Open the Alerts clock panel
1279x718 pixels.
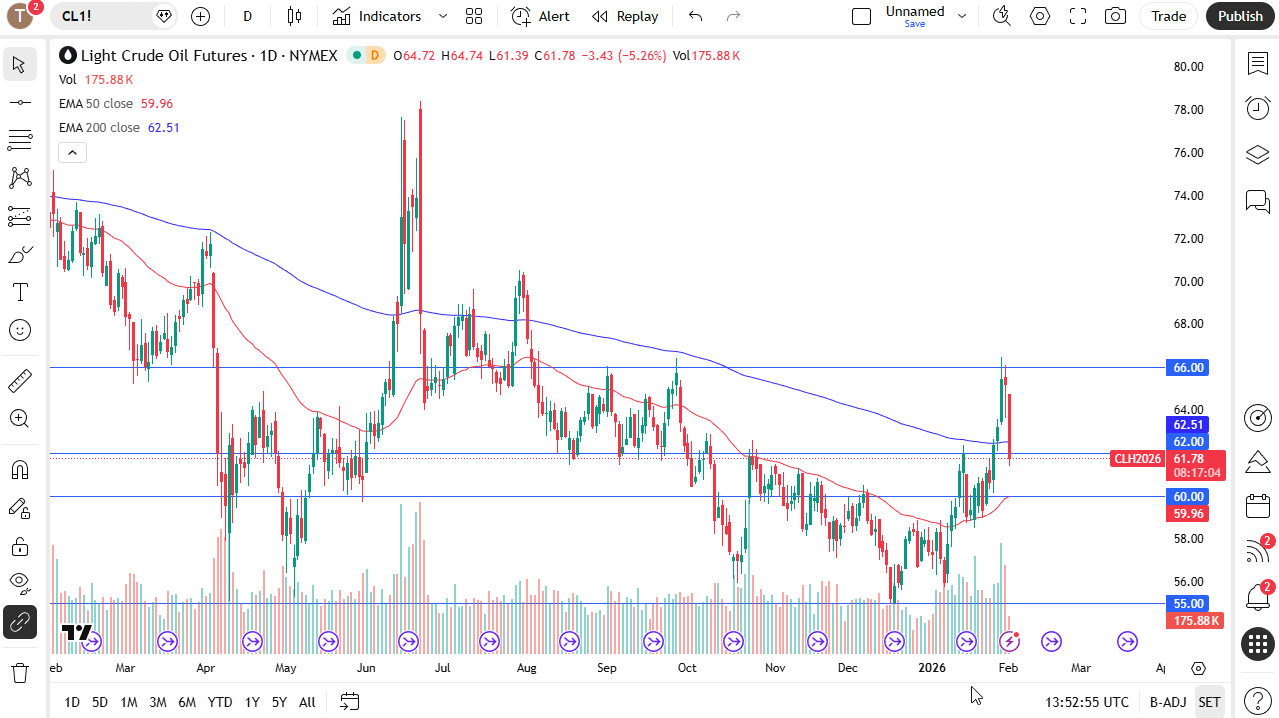[1257, 108]
